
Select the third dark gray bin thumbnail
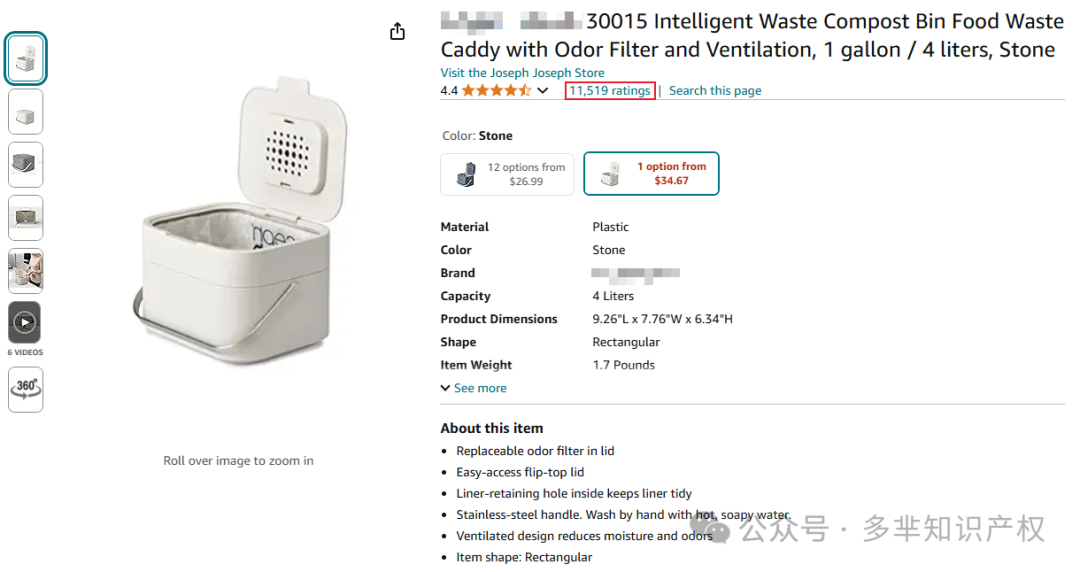tap(26, 164)
